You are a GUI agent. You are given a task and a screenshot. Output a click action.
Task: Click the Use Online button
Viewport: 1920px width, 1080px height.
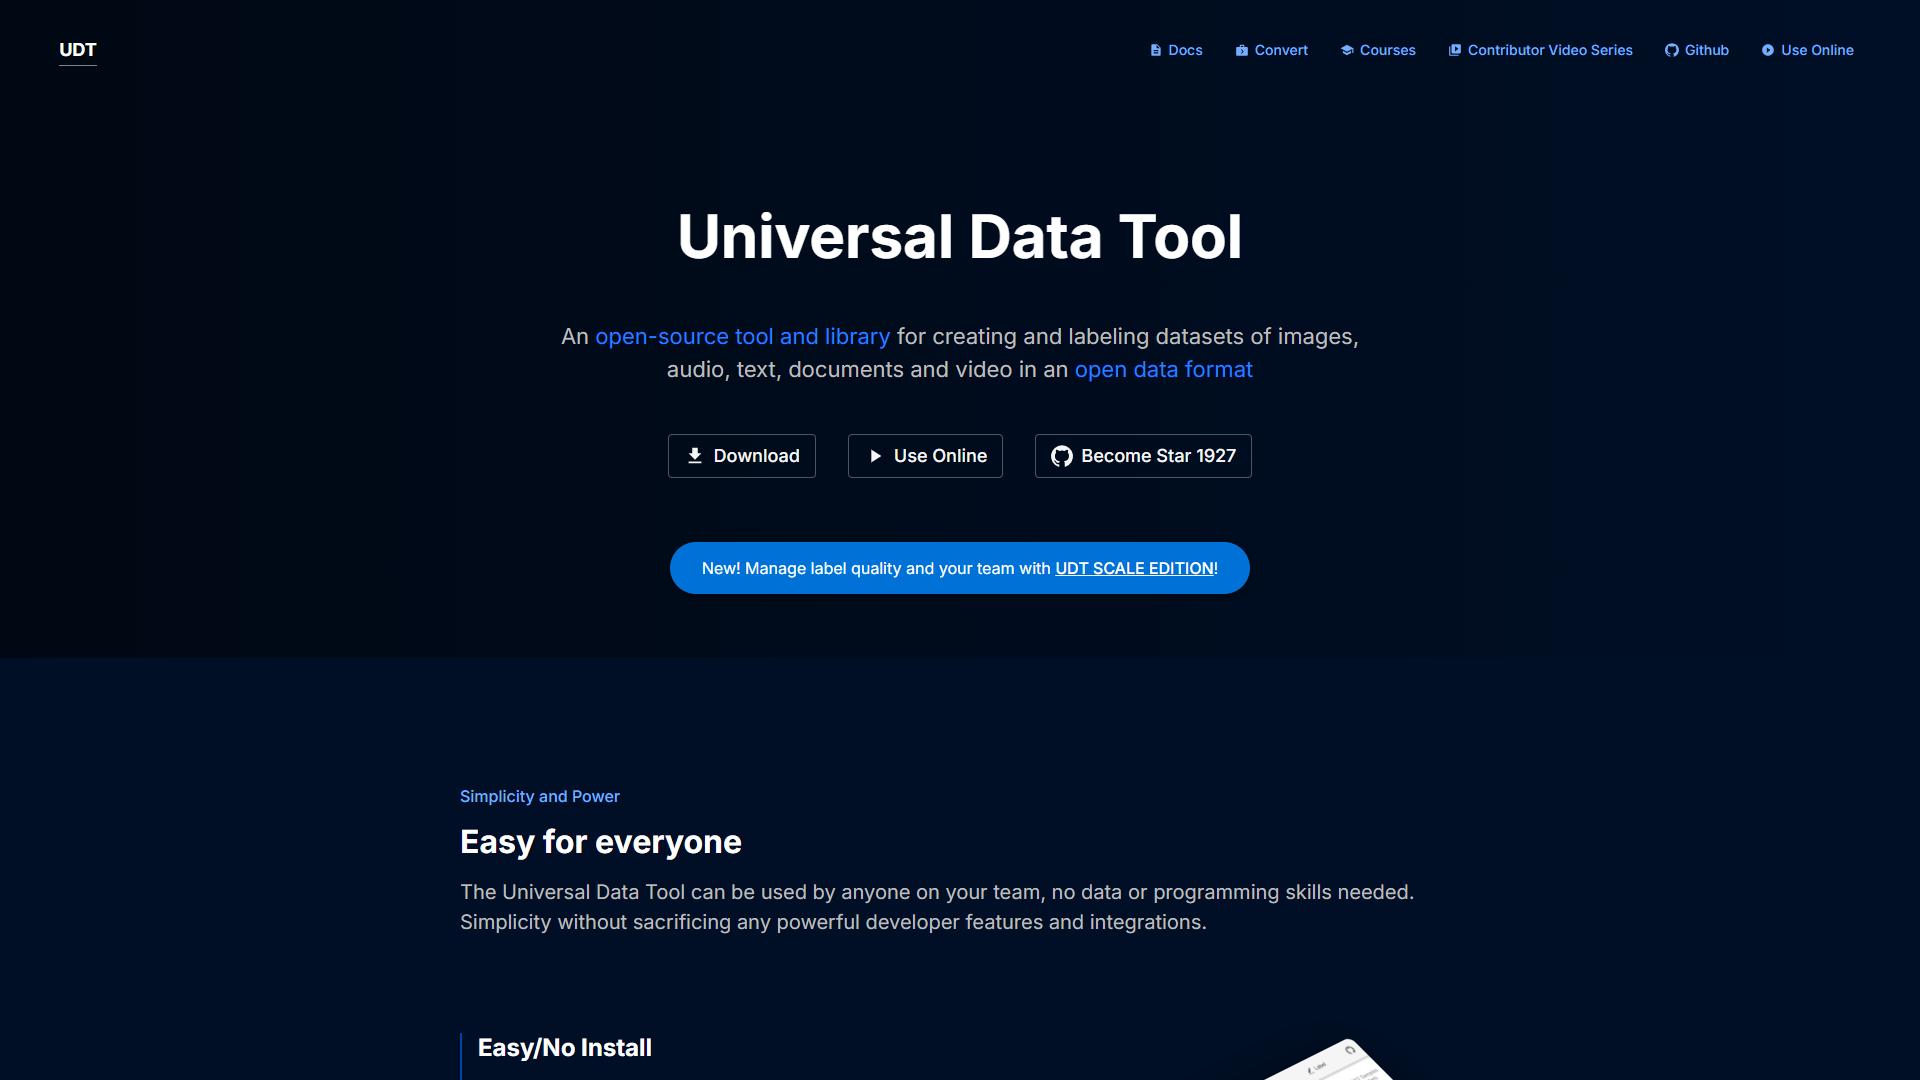tap(924, 456)
